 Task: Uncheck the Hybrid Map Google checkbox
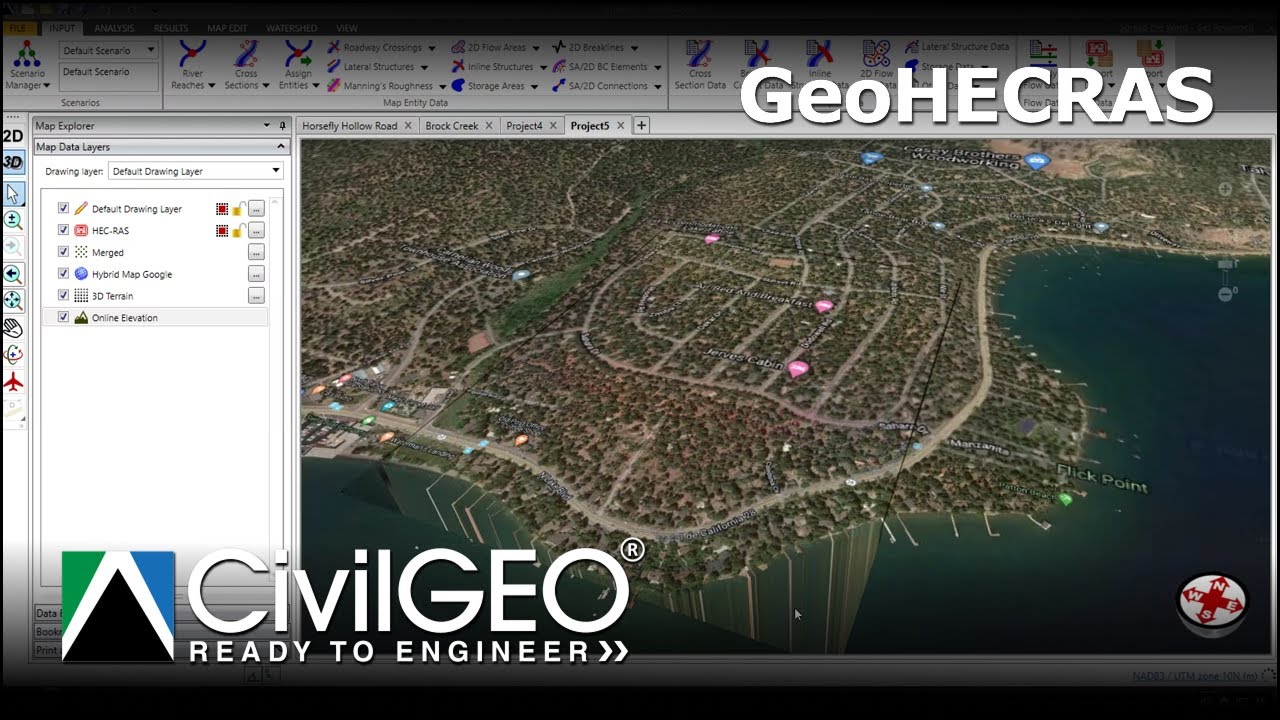64,274
